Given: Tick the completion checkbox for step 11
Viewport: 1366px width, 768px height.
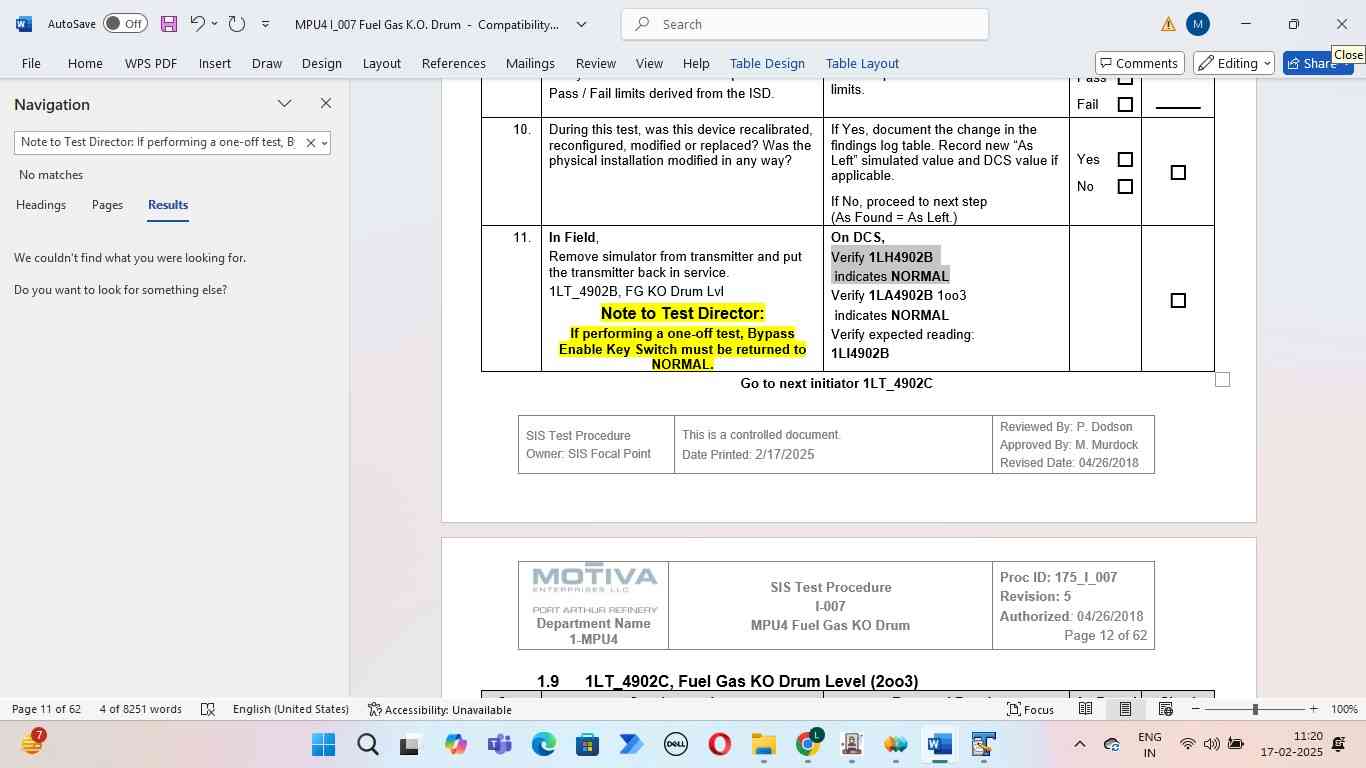Looking at the screenshot, I should [x=1178, y=300].
